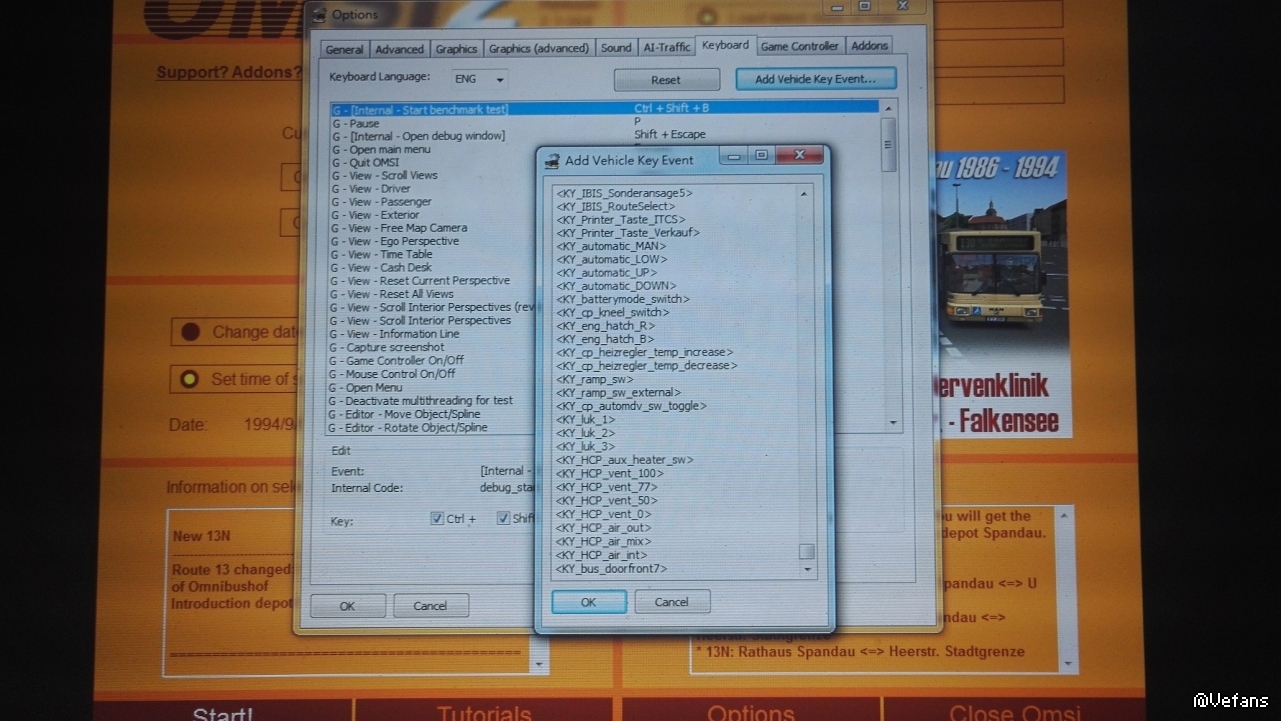The width and height of the screenshot is (1281, 721).
Task: Click Cancel in the Options window
Action: pyautogui.click(x=431, y=606)
